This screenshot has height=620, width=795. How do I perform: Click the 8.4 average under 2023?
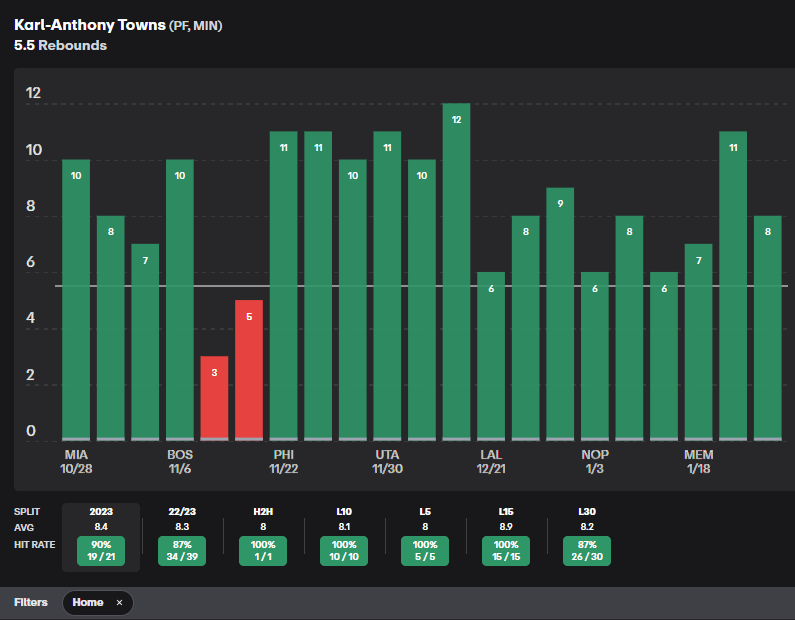click(x=101, y=527)
